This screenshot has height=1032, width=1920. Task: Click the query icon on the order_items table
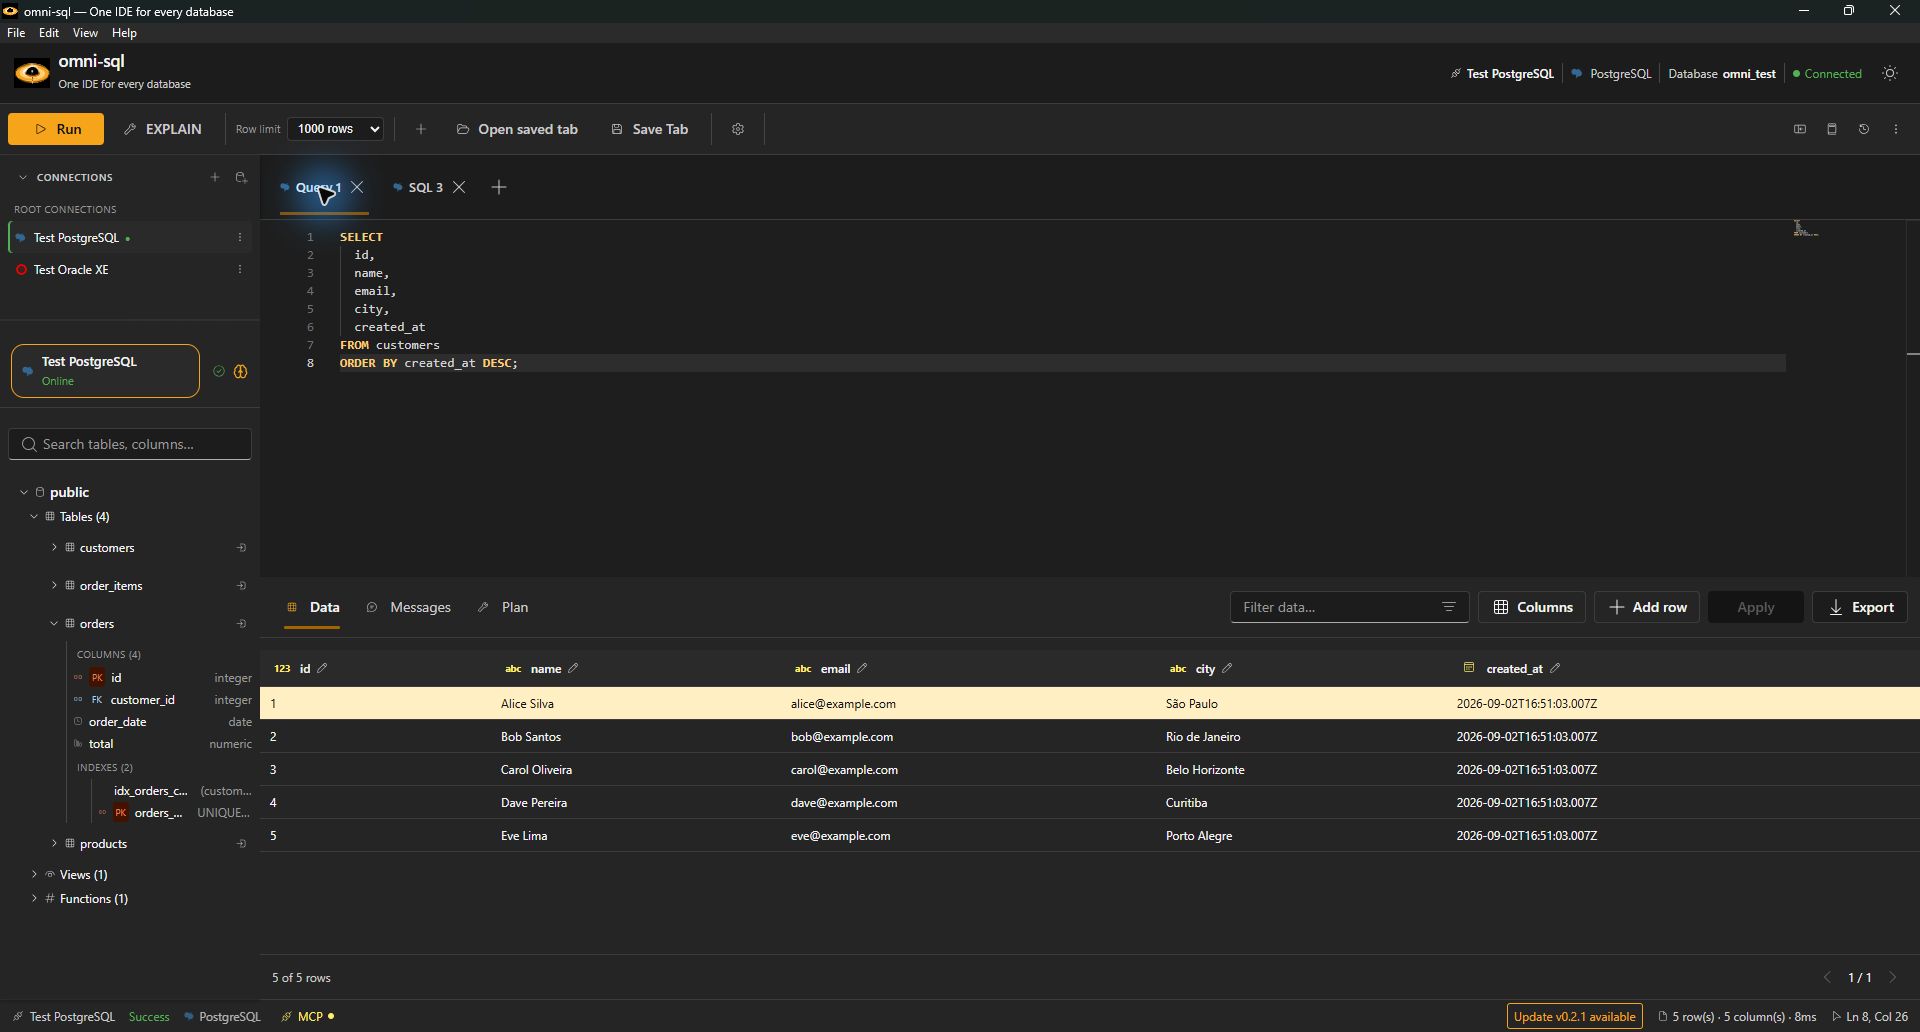click(241, 586)
